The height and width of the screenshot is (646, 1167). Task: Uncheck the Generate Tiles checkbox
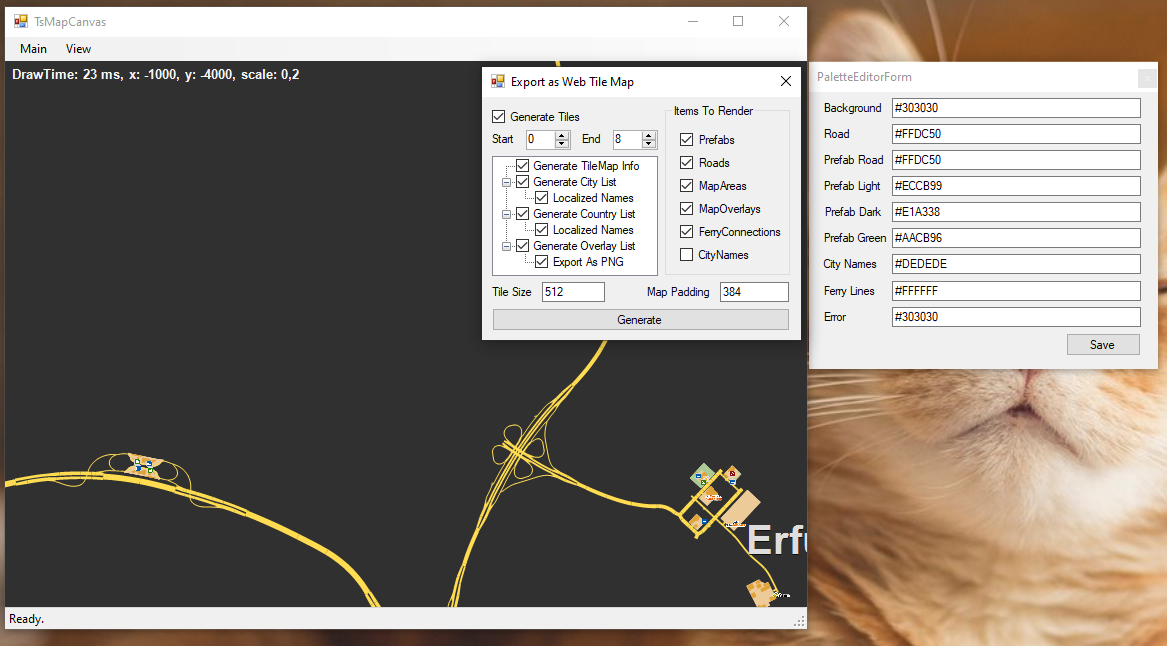(499, 117)
